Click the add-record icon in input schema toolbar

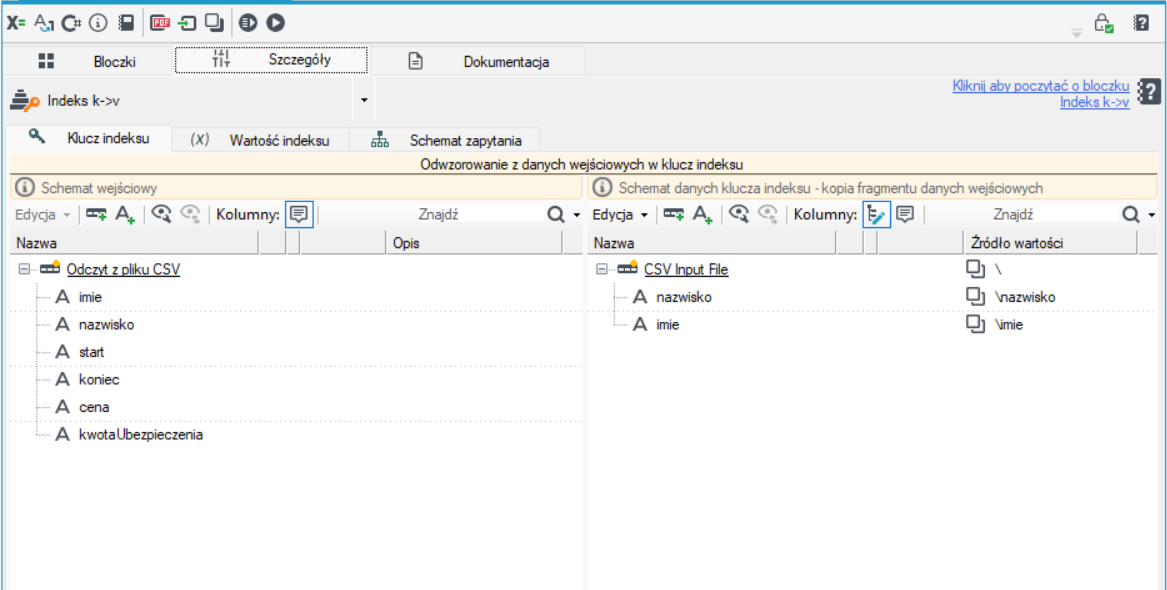point(96,215)
